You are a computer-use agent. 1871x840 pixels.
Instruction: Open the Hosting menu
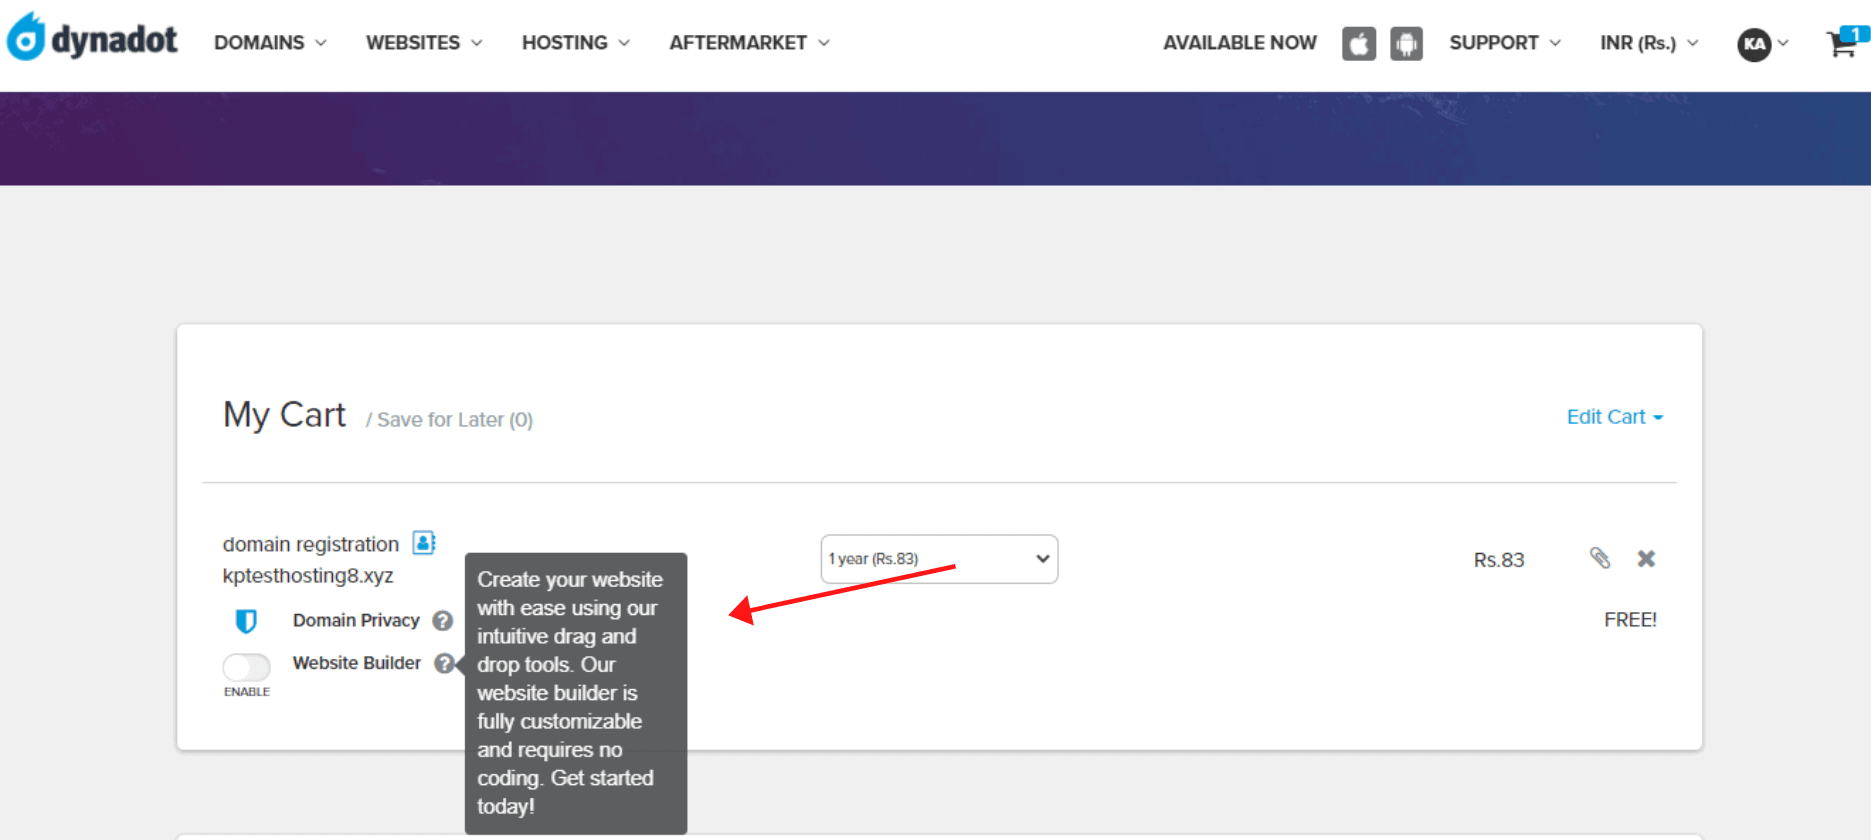[576, 43]
